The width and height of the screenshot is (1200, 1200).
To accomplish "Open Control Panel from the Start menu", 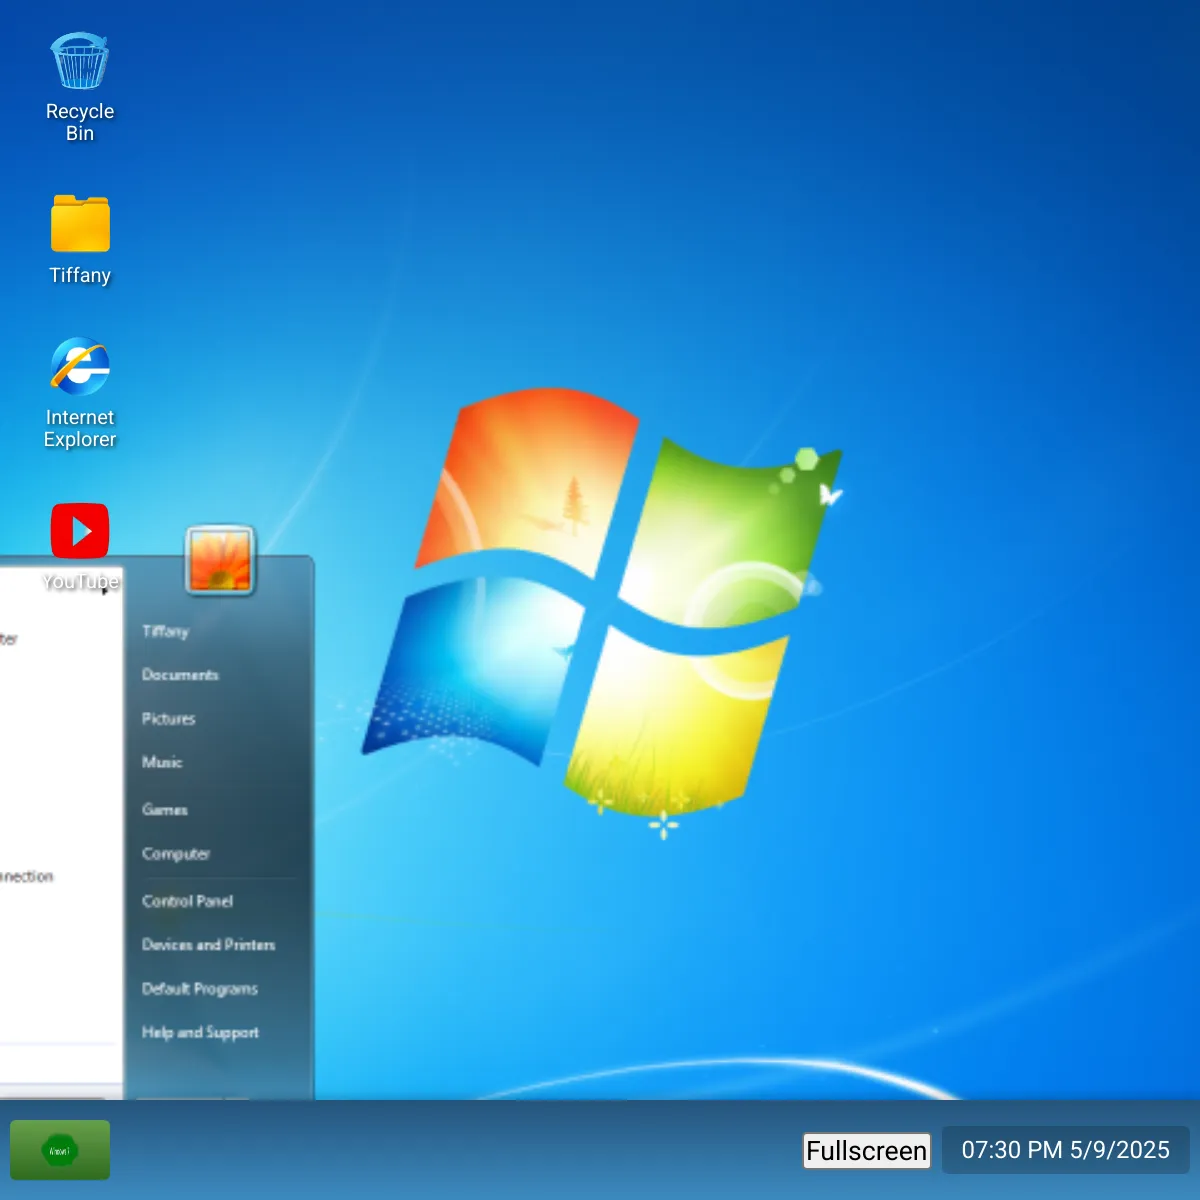I will [x=187, y=901].
